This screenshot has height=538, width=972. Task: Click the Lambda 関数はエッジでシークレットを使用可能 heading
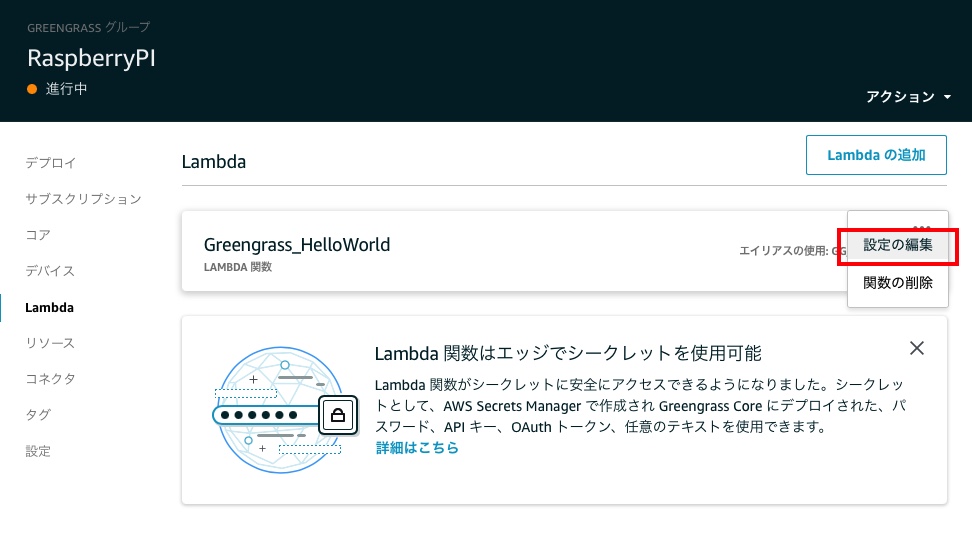coord(568,353)
